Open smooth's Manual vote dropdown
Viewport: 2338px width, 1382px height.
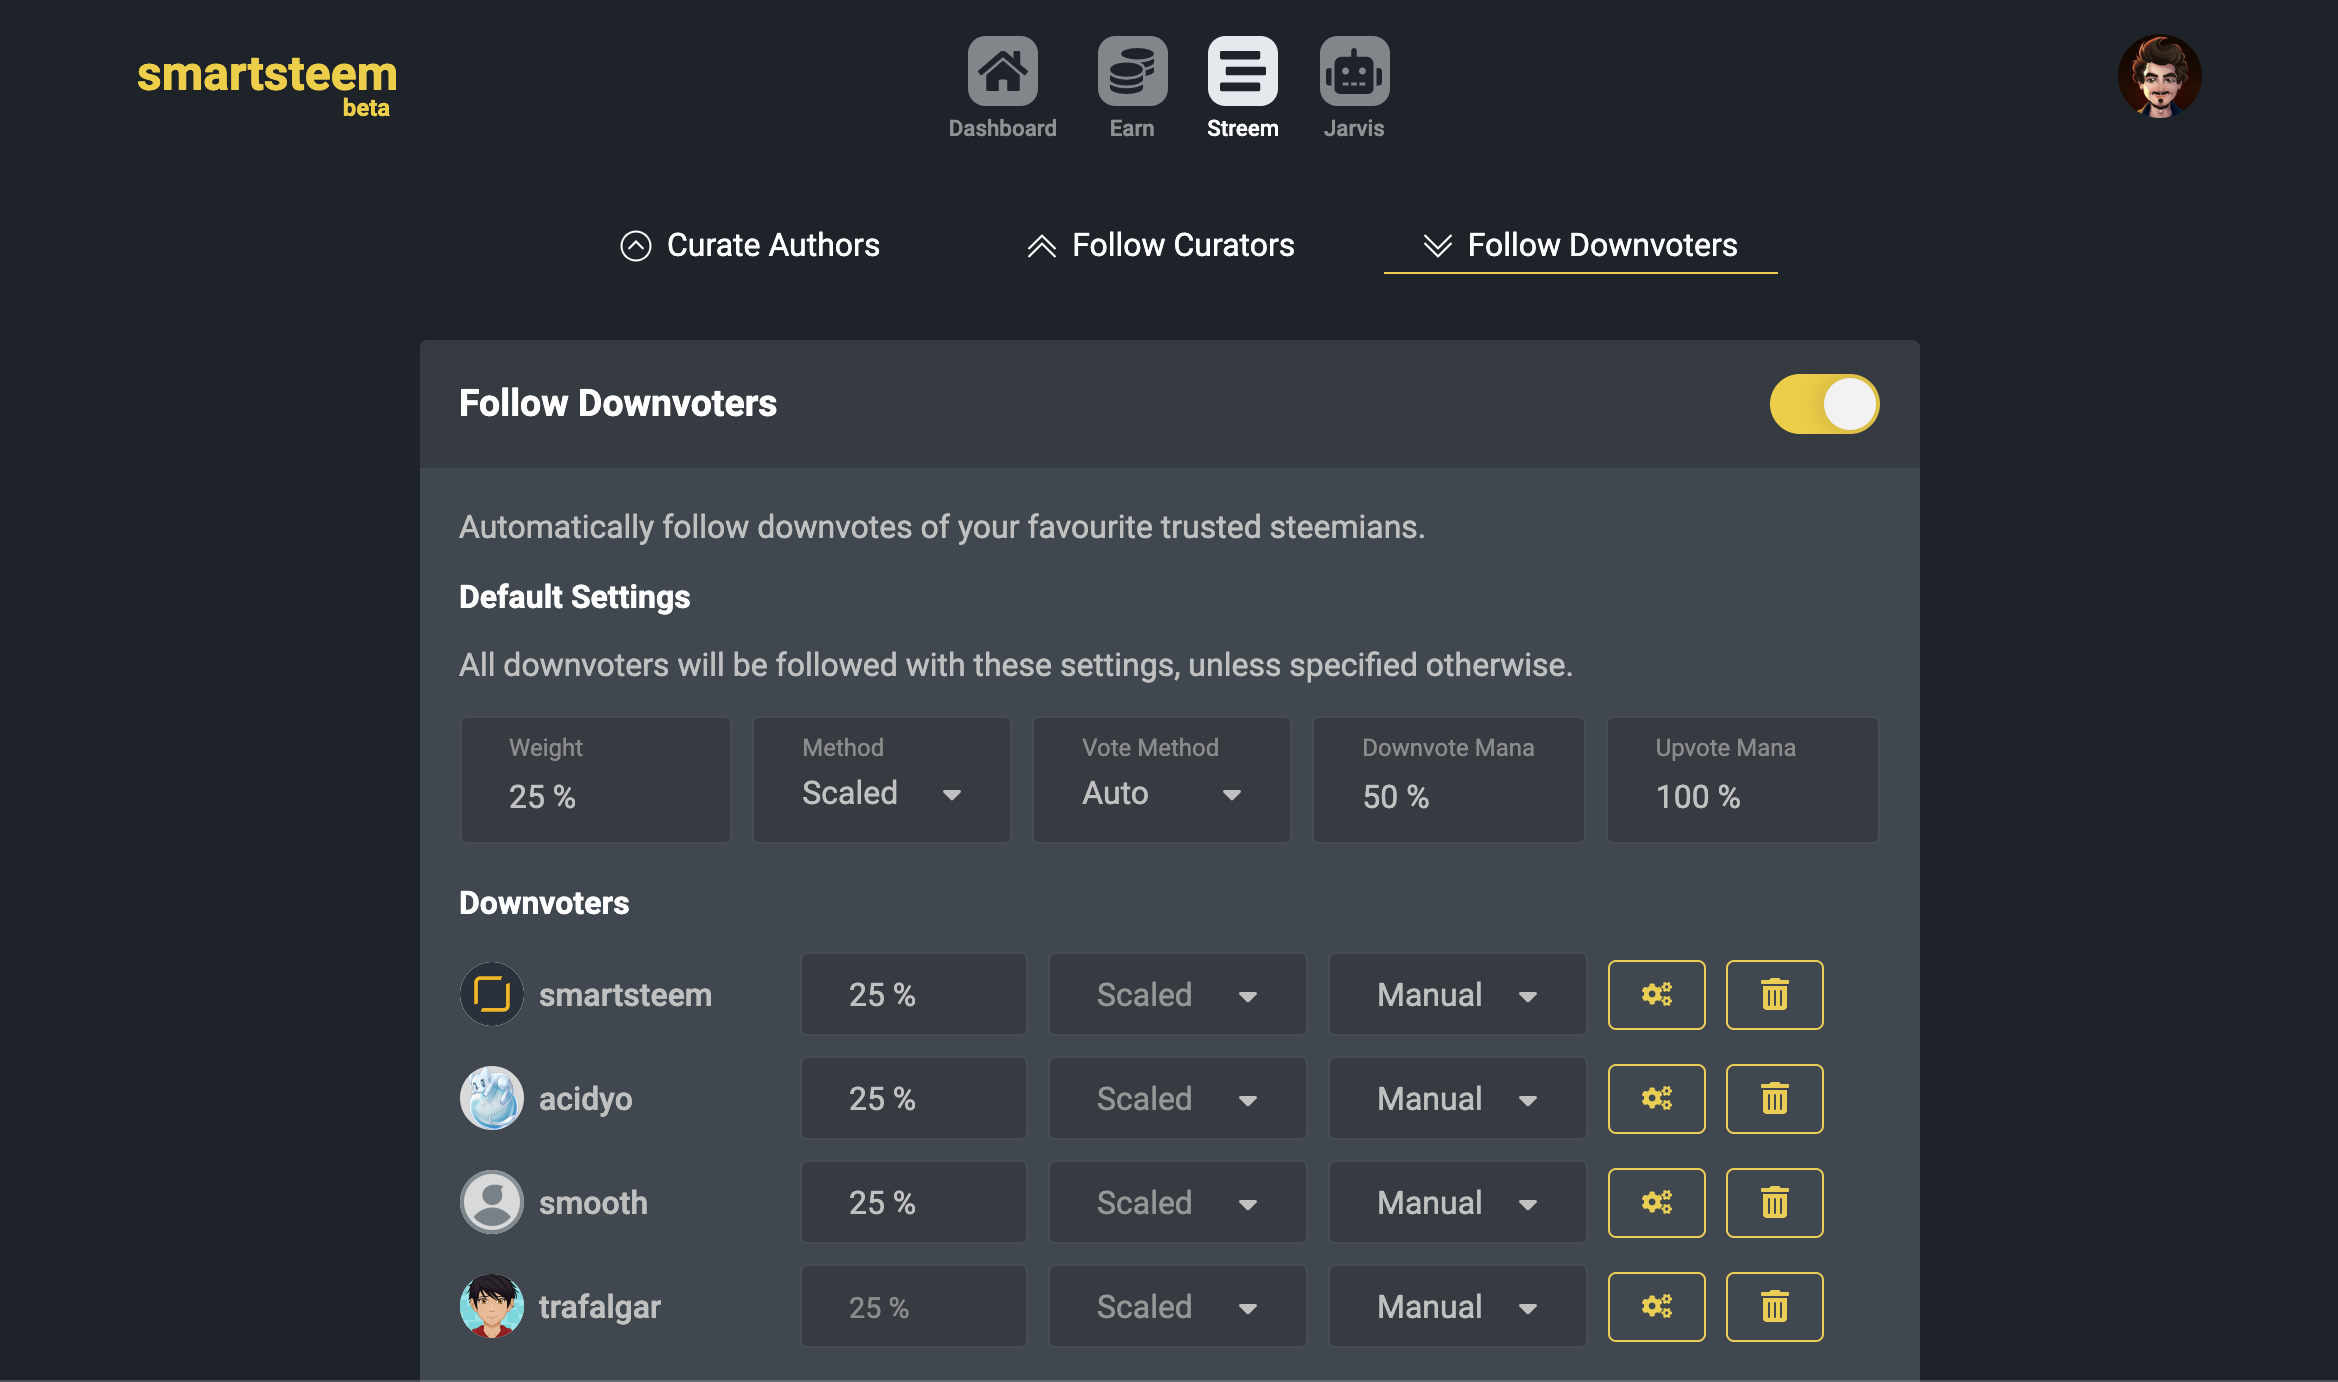coord(1457,1202)
